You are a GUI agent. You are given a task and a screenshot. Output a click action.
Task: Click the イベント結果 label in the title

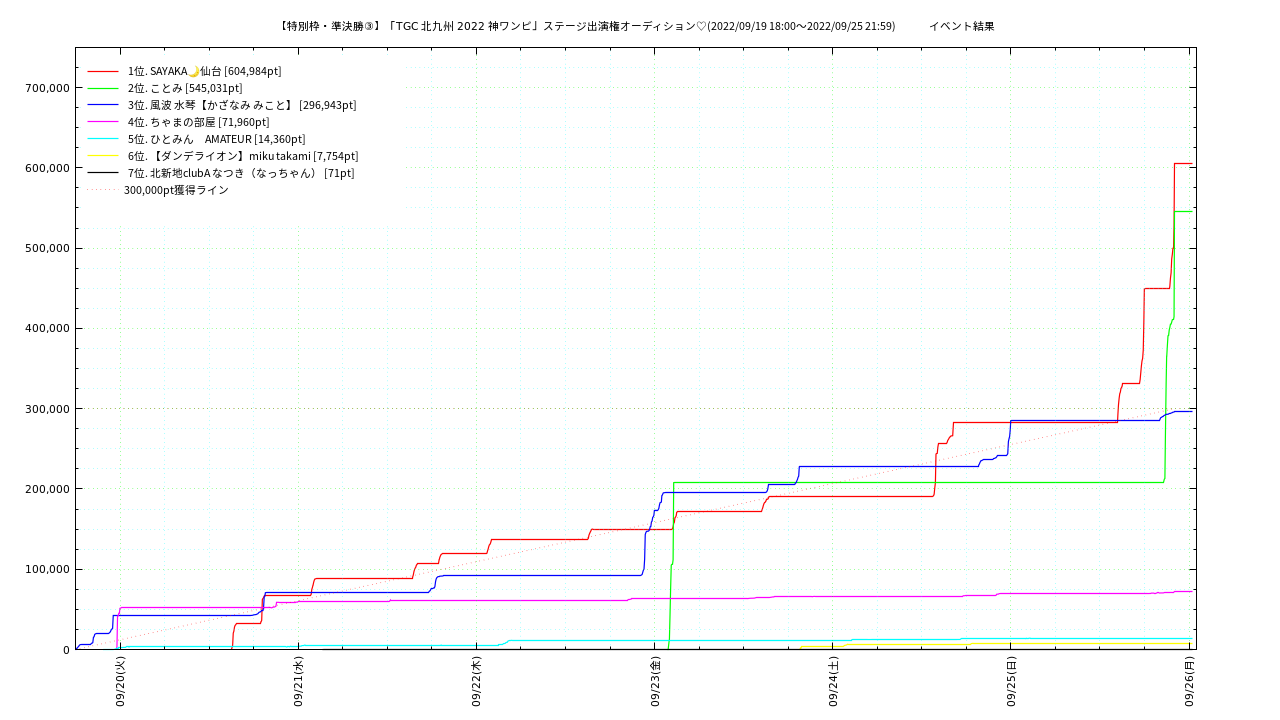(962, 26)
